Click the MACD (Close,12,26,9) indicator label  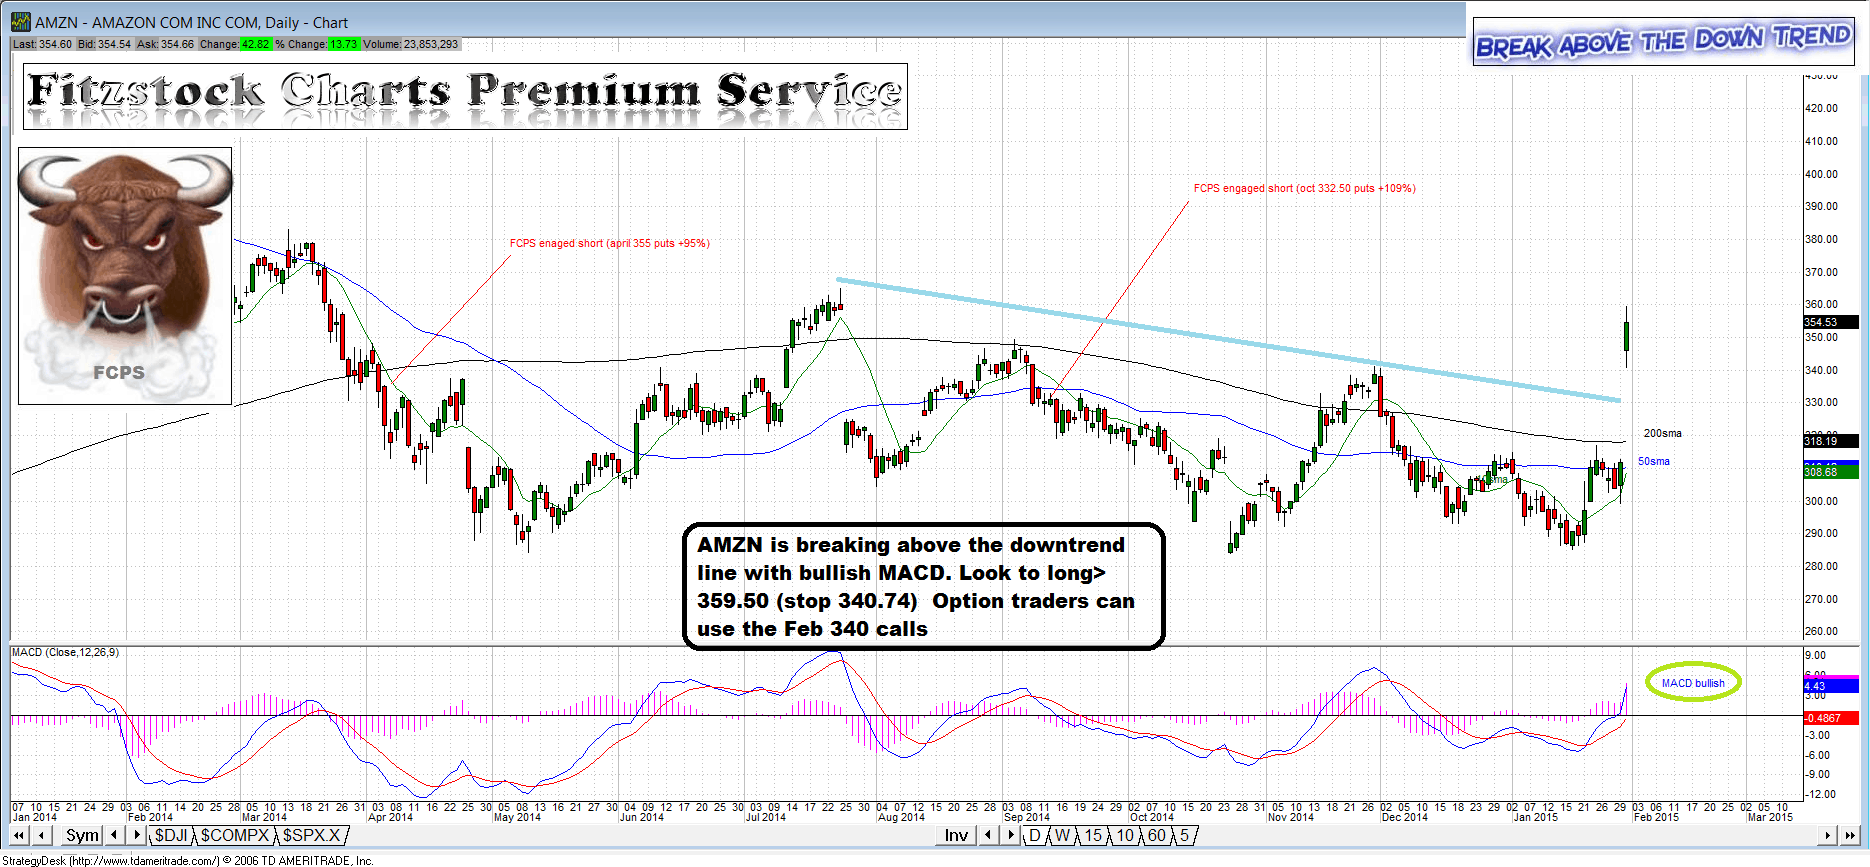[65, 652]
